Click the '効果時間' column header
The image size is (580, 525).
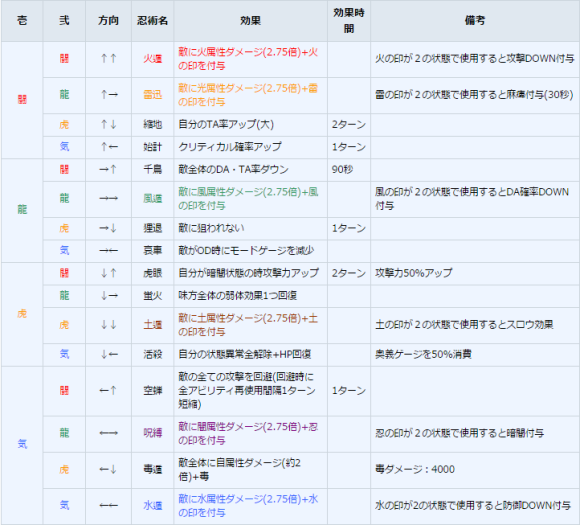[349, 20]
